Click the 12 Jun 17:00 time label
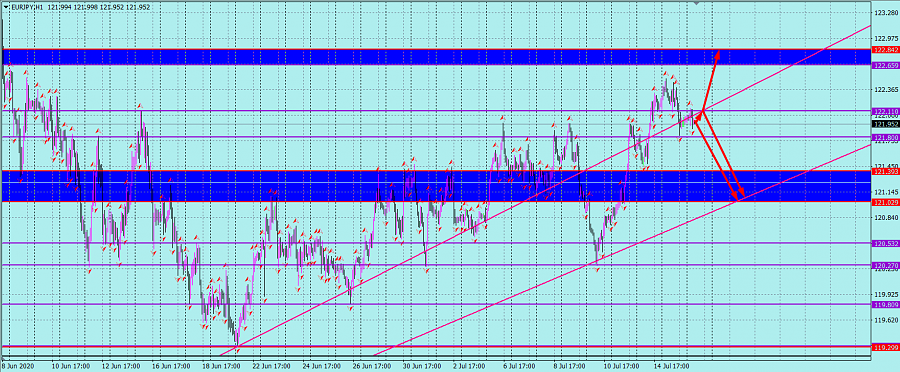Viewport: 900px width, 372px height. (x=120, y=365)
